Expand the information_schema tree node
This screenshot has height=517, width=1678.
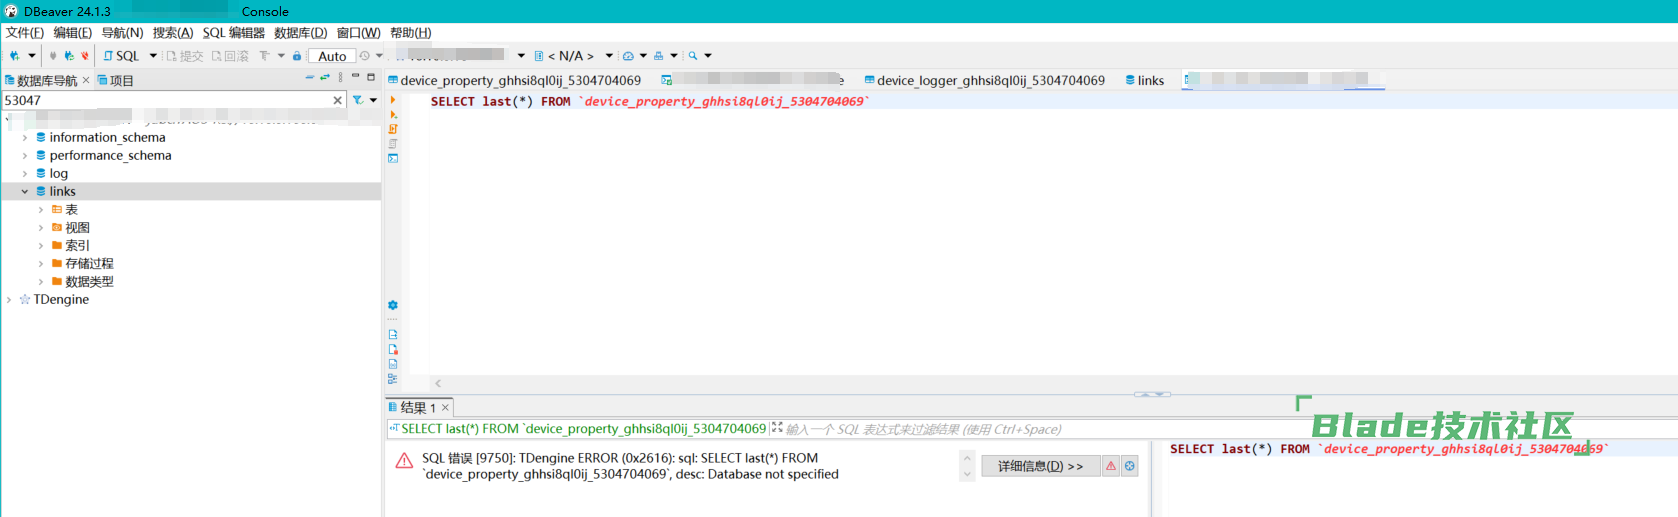click(x=25, y=137)
